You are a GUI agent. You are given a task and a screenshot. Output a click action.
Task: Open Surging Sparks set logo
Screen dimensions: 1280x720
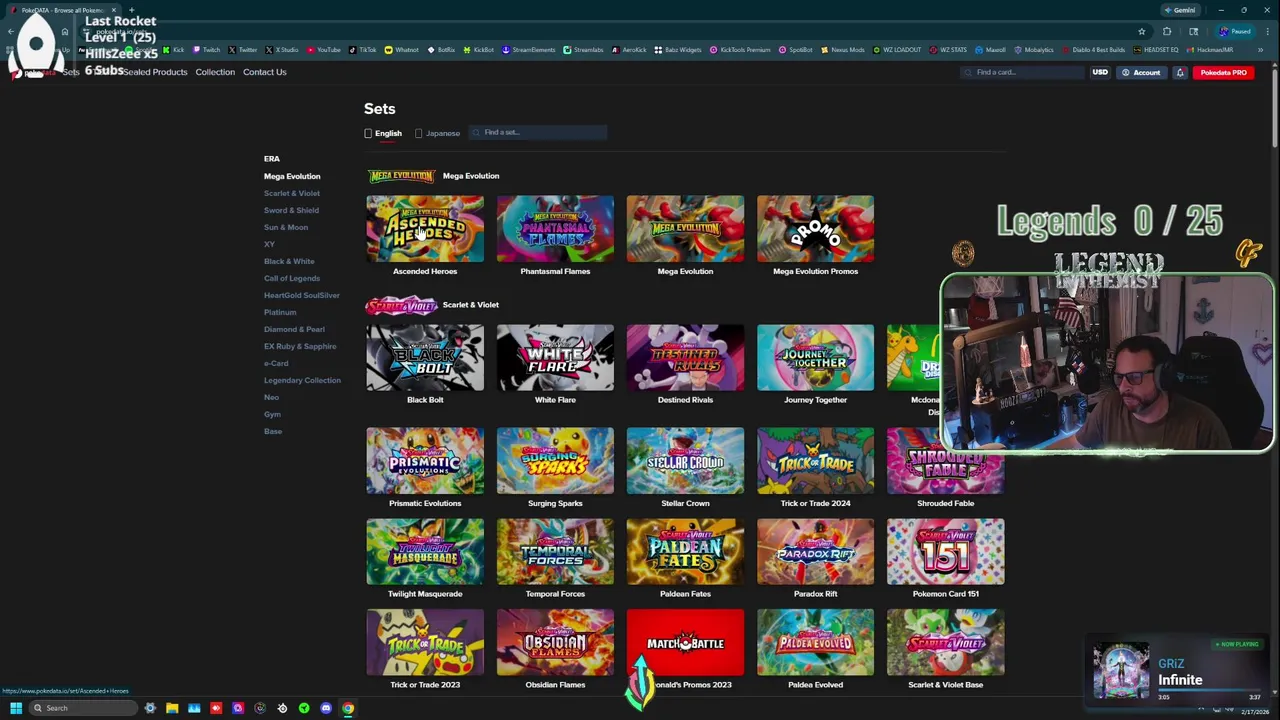pyautogui.click(x=555, y=461)
